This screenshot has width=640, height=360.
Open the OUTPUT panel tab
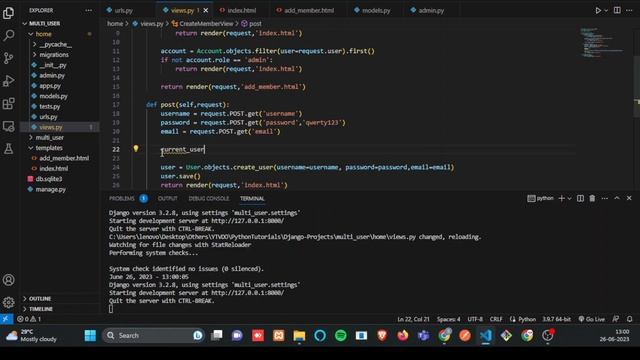(167, 198)
